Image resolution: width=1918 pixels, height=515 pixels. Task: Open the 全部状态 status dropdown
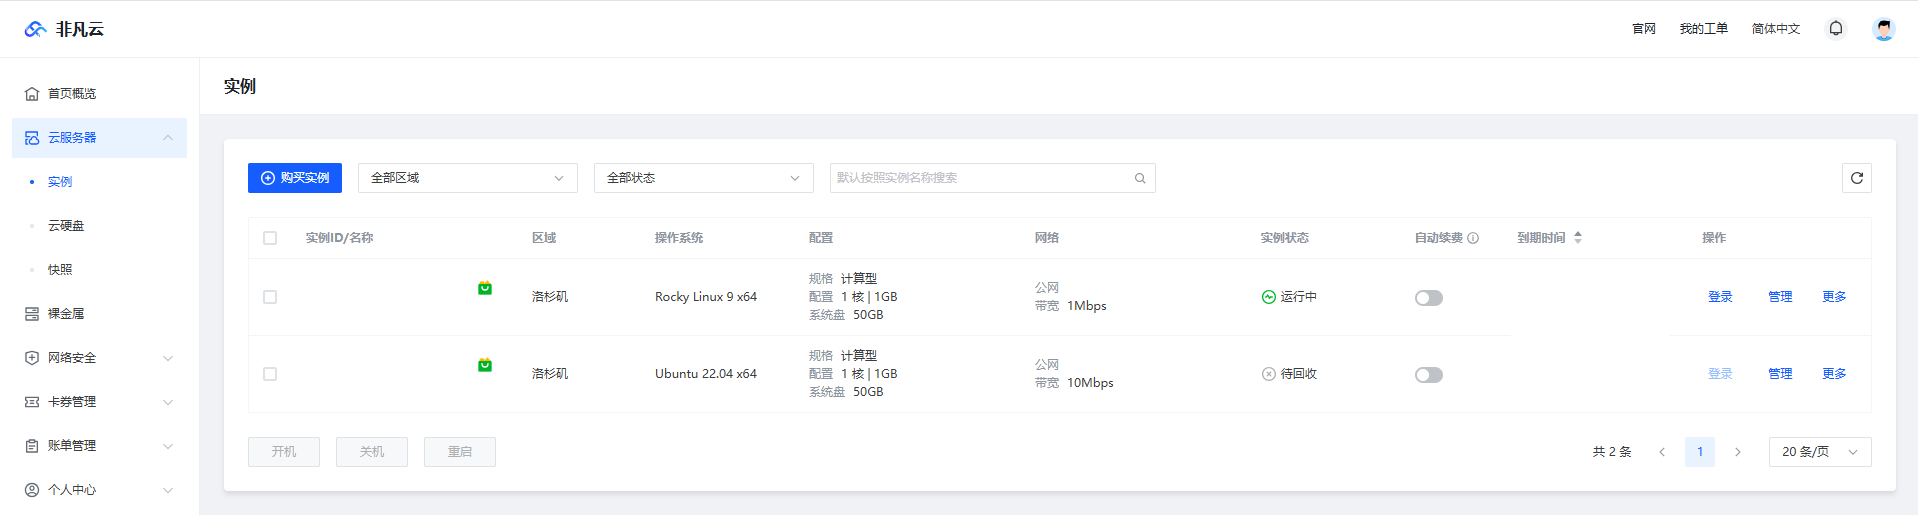[703, 178]
